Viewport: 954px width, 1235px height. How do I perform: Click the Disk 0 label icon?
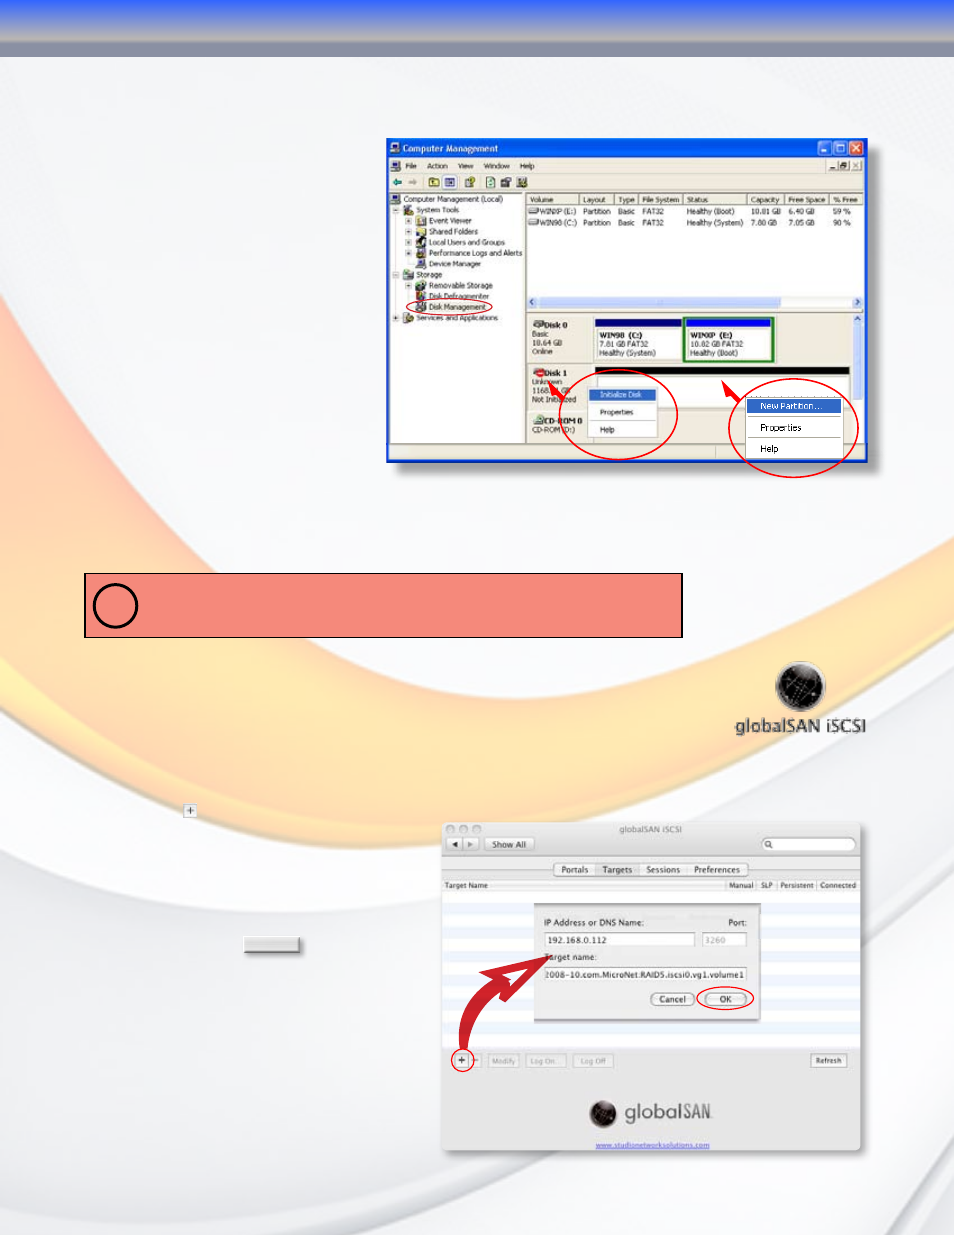pos(539,325)
